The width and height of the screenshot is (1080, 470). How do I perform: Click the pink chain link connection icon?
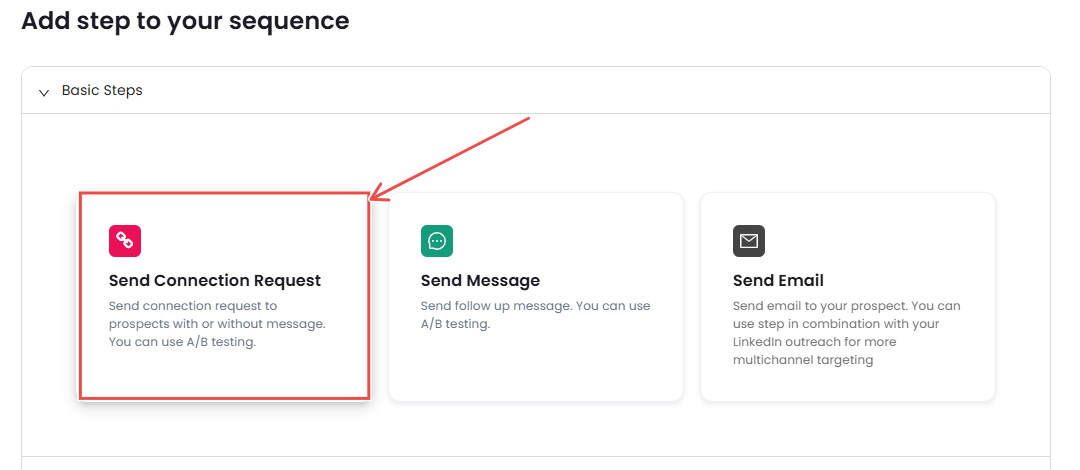pyautogui.click(x=125, y=241)
